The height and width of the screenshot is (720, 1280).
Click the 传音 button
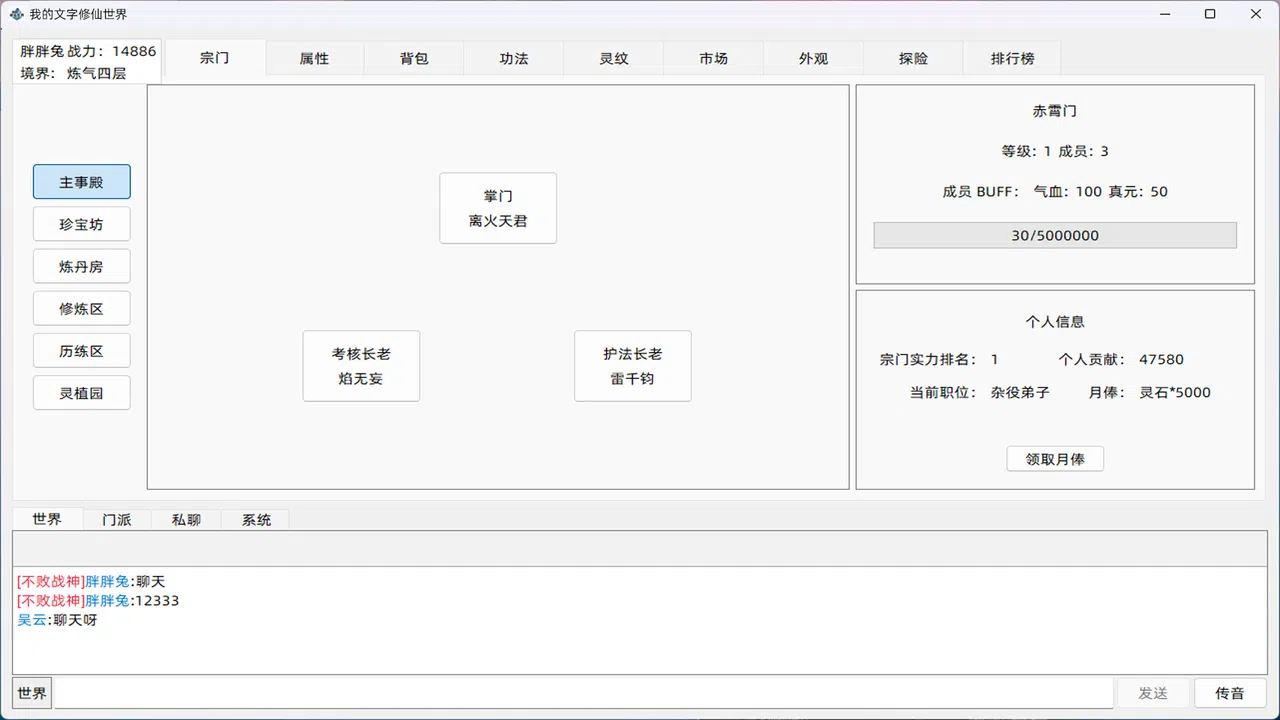[x=1230, y=693]
